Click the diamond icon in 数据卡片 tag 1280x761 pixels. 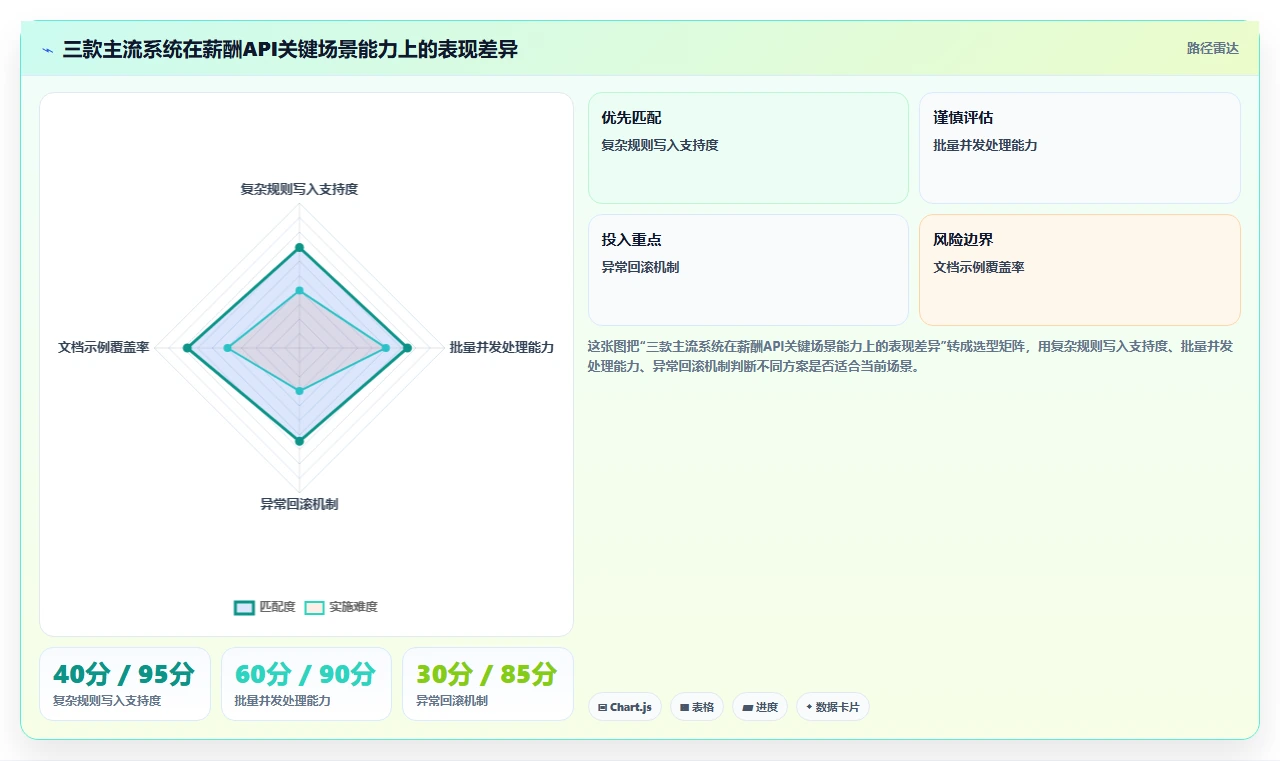tap(809, 707)
